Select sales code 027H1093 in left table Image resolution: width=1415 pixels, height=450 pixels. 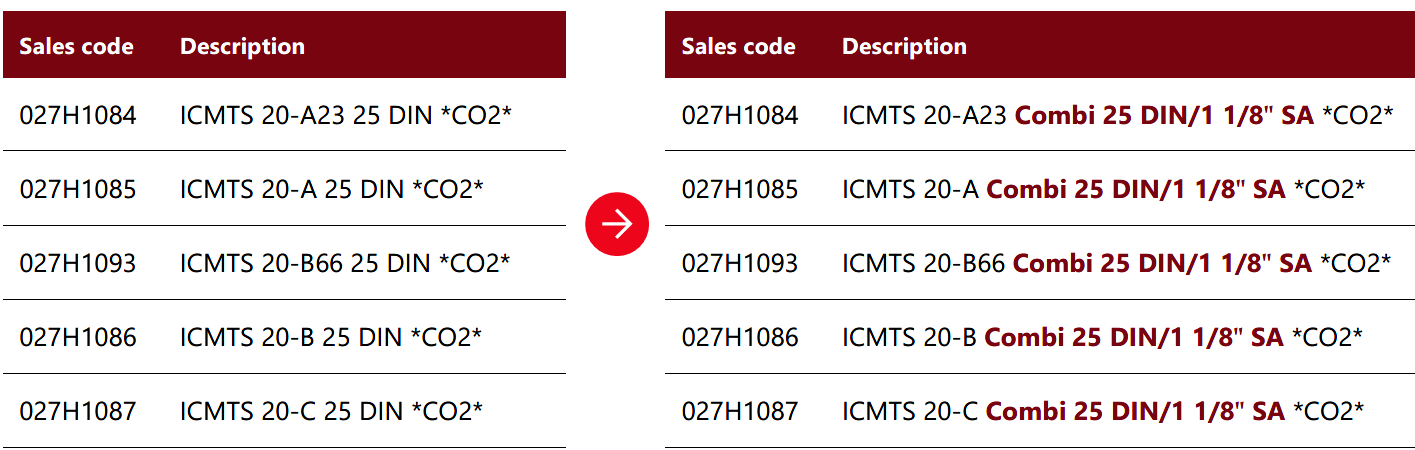point(78,263)
